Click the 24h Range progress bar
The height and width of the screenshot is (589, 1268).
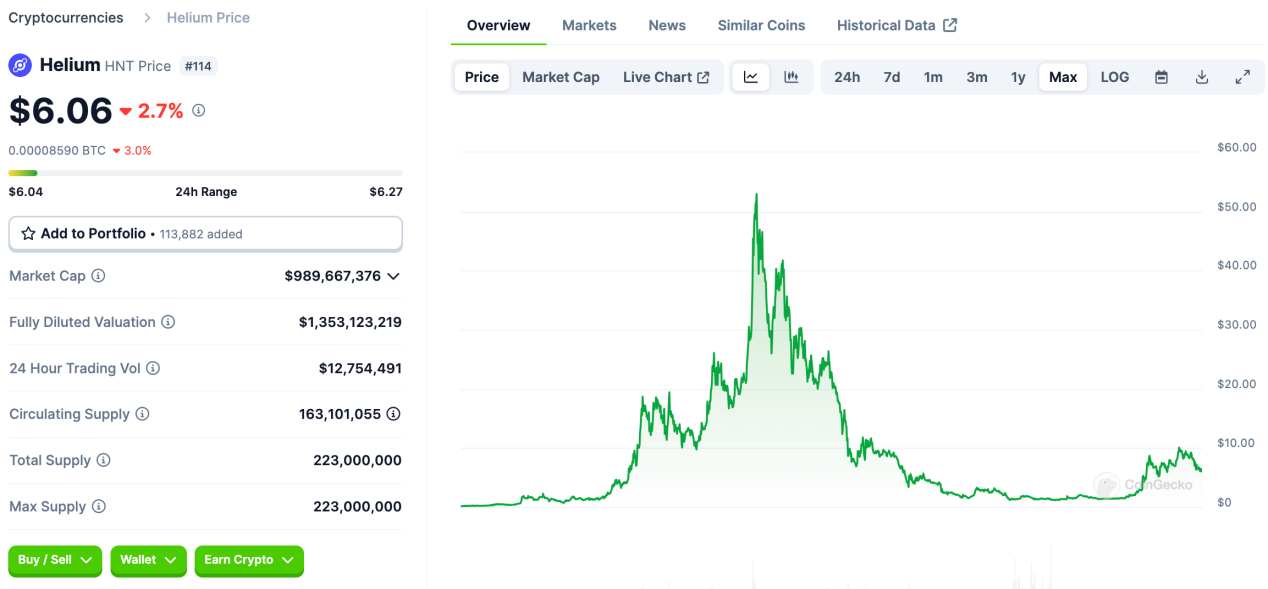point(205,172)
